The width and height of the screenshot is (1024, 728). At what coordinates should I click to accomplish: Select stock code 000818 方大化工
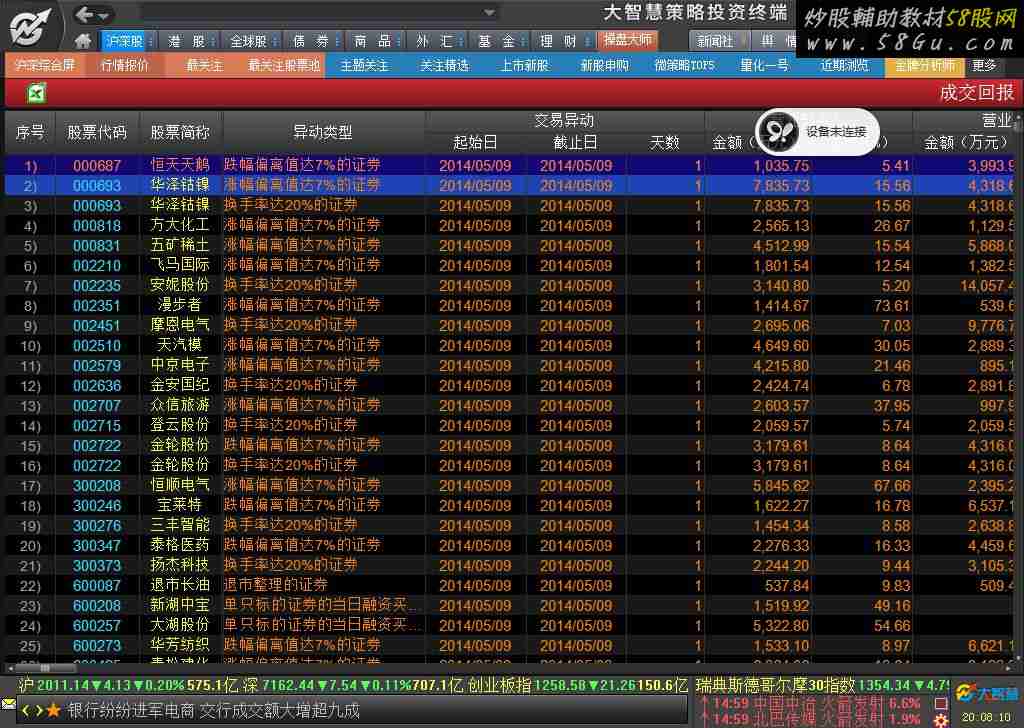click(x=509, y=225)
